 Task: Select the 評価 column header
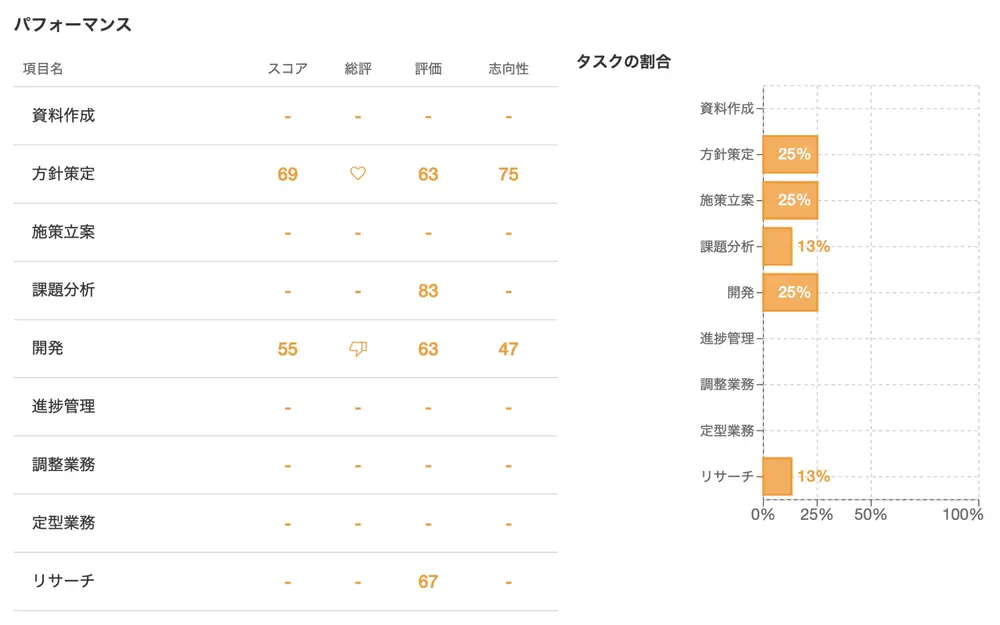428,69
